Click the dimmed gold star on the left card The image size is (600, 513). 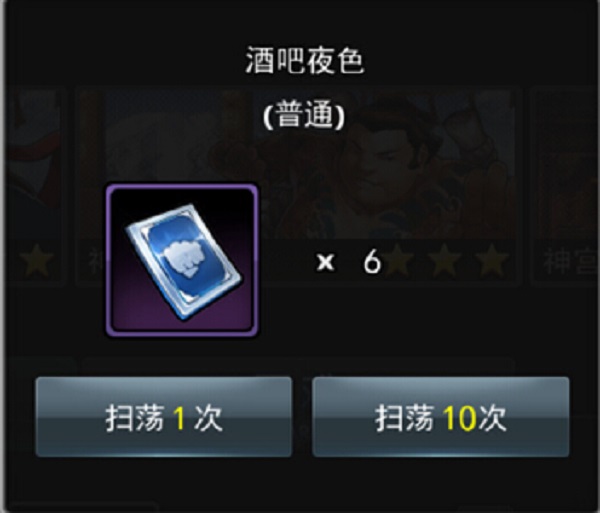[x=36, y=261]
